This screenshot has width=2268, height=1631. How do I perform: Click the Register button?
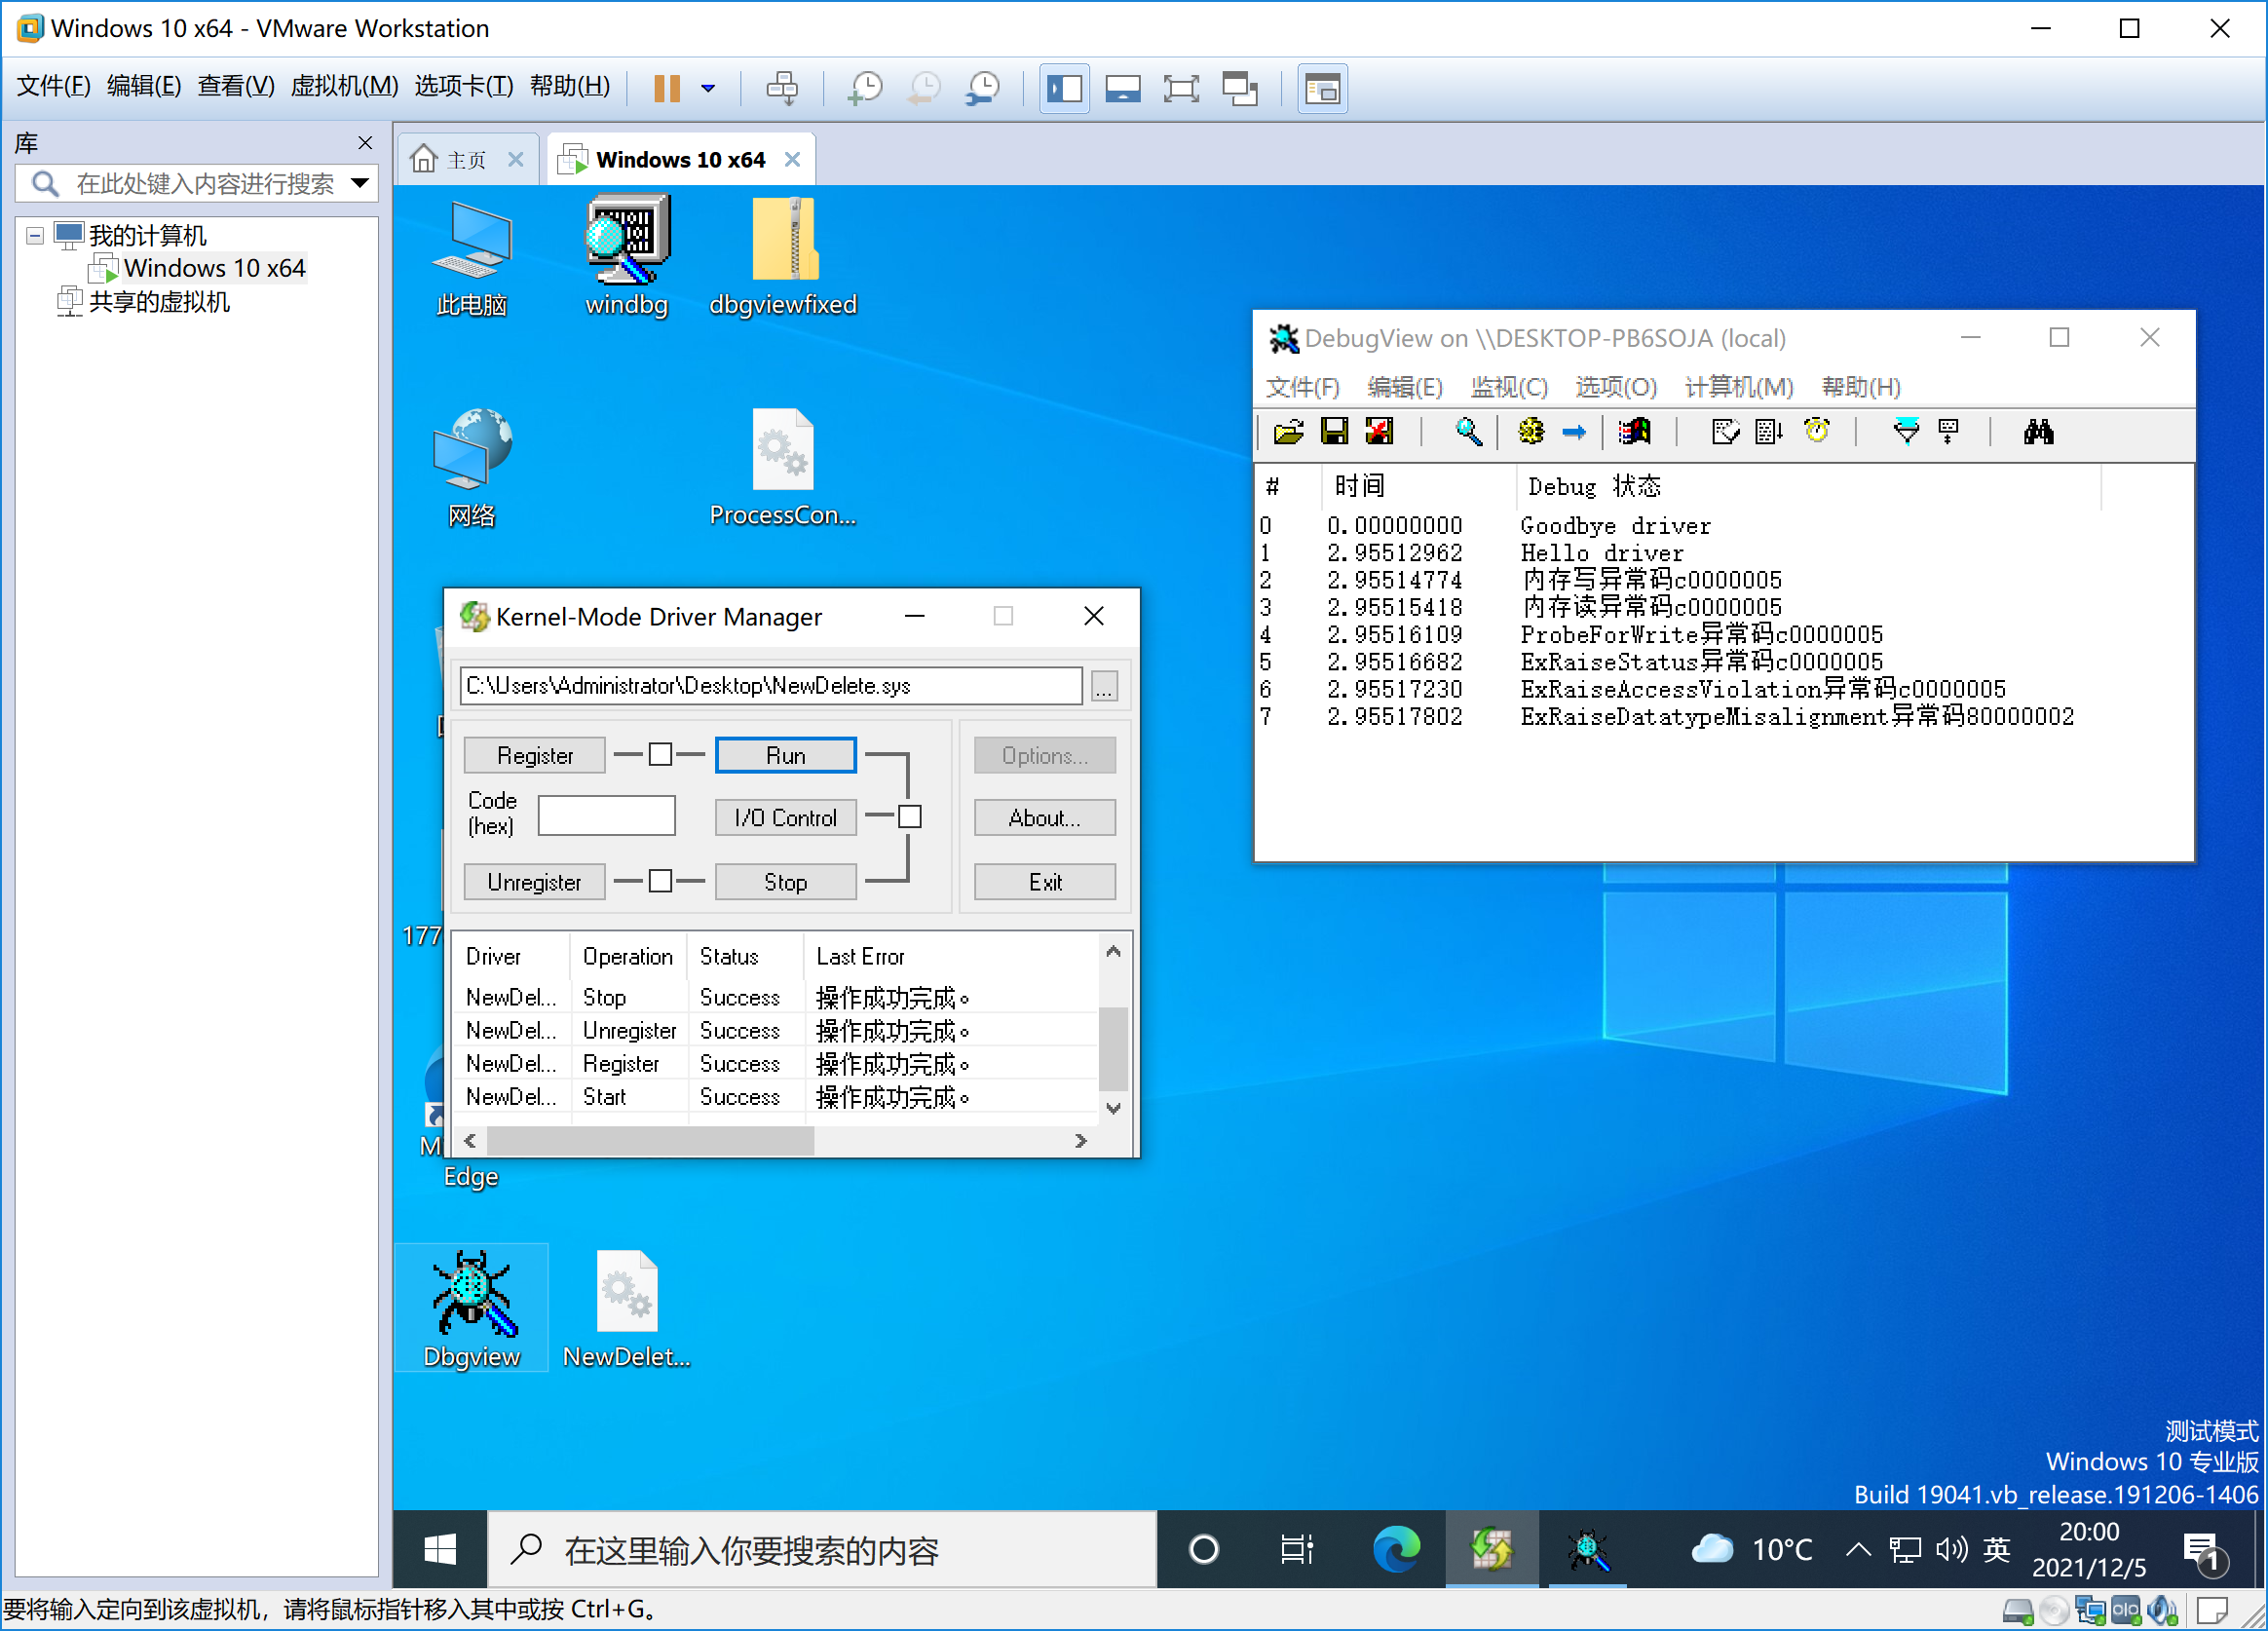click(x=534, y=755)
